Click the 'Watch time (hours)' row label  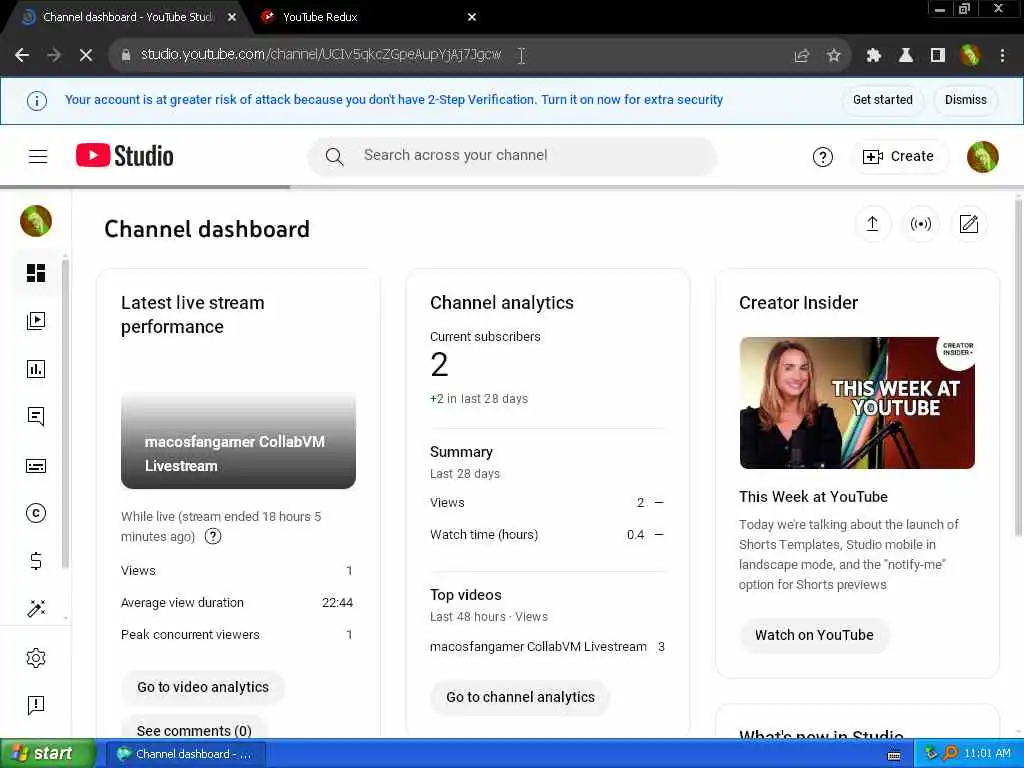point(484,535)
